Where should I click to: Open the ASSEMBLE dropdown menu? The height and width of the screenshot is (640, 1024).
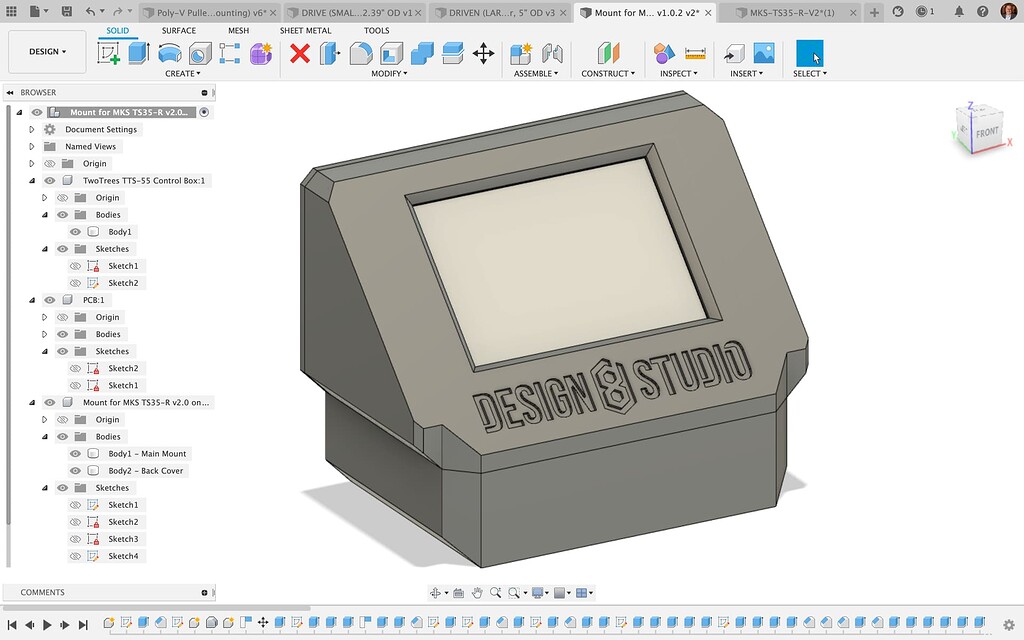(536, 74)
